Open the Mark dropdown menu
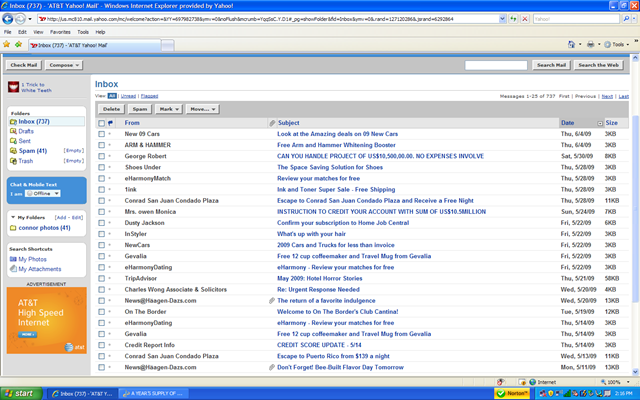This screenshot has height=400, width=640. pyautogui.click(x=169, y=109)
